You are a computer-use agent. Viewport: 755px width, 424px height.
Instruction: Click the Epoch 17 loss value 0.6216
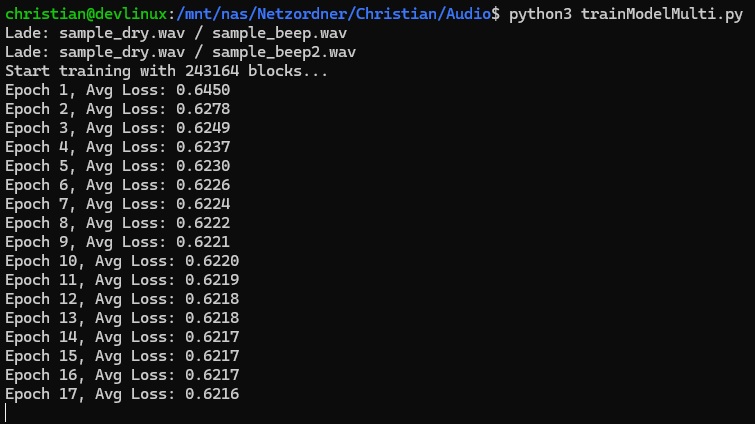point(212,394)
